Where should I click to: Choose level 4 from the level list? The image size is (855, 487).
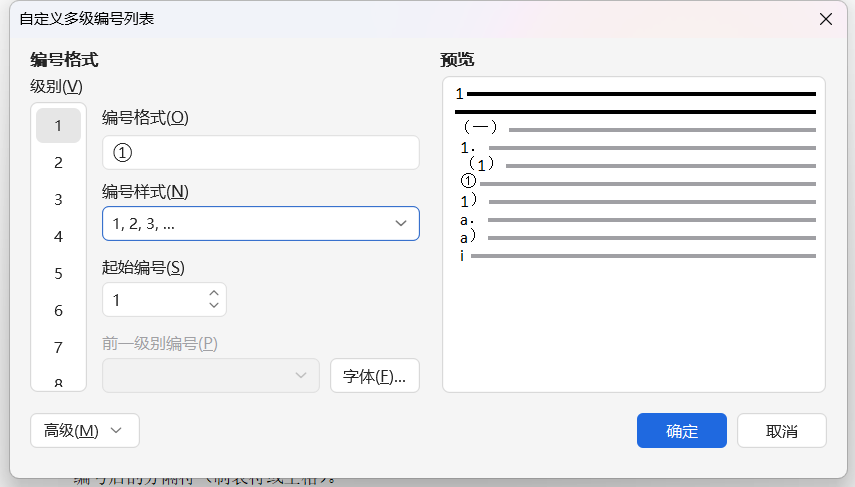click(58, 237)
